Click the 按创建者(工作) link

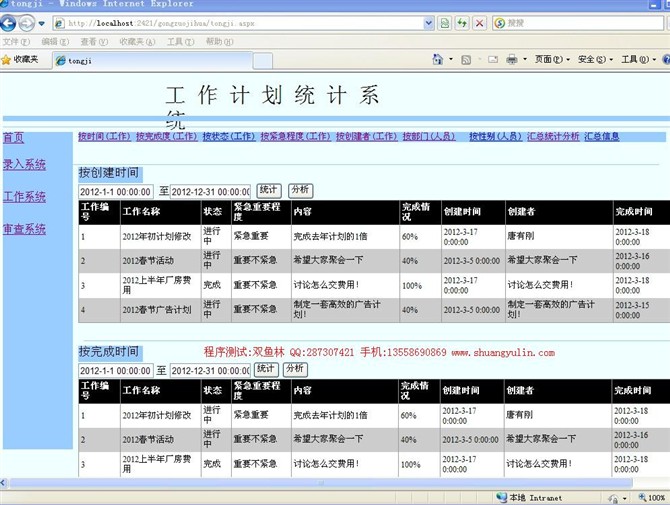tap(367, 136)
